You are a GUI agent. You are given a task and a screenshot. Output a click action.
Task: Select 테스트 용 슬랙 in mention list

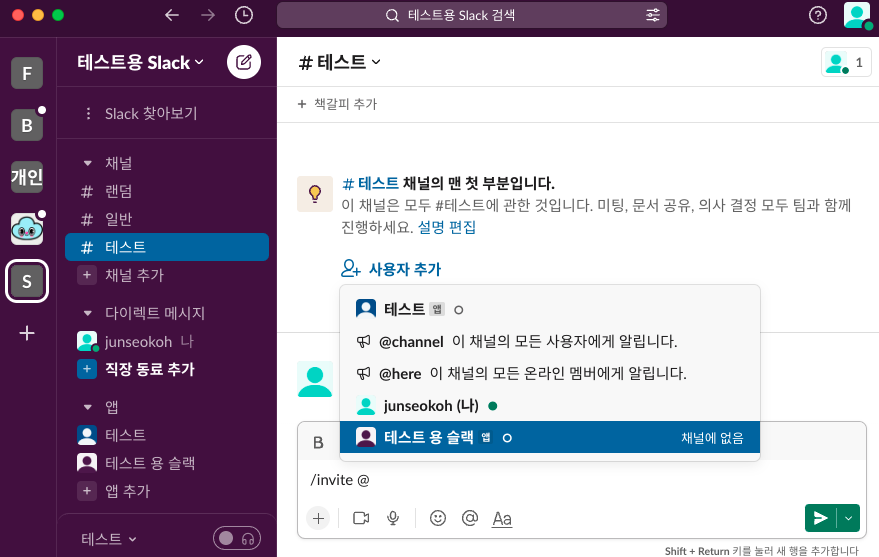[x=549, y=437]
